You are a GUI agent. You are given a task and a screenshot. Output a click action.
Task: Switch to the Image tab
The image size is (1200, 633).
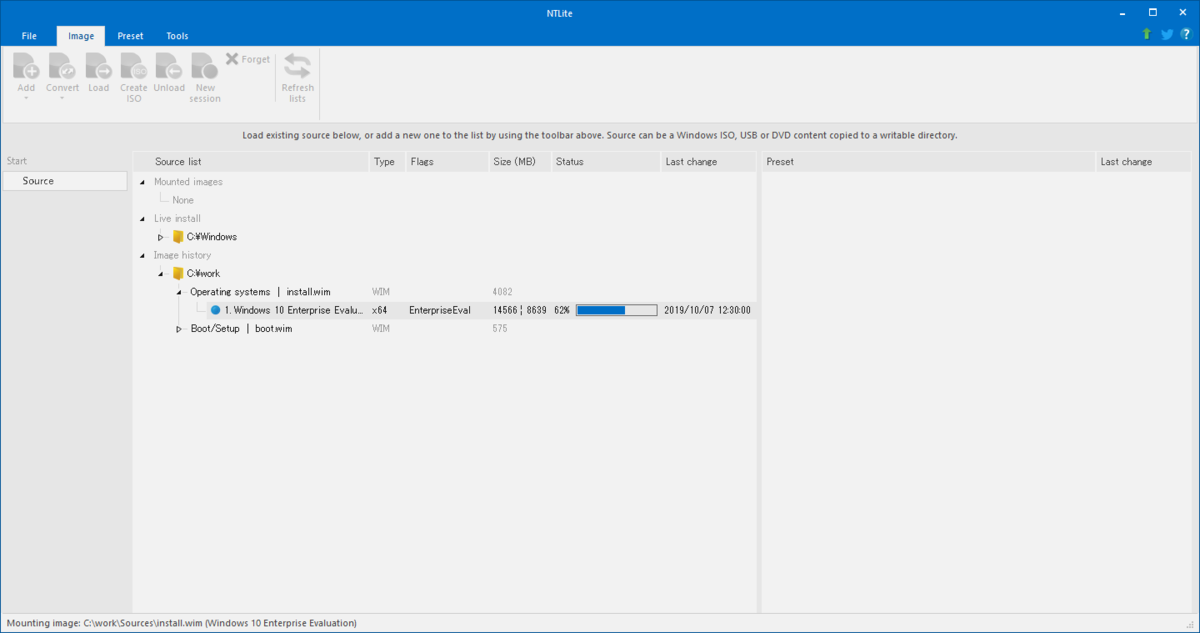pyautogui.click(x=81, y=36)
